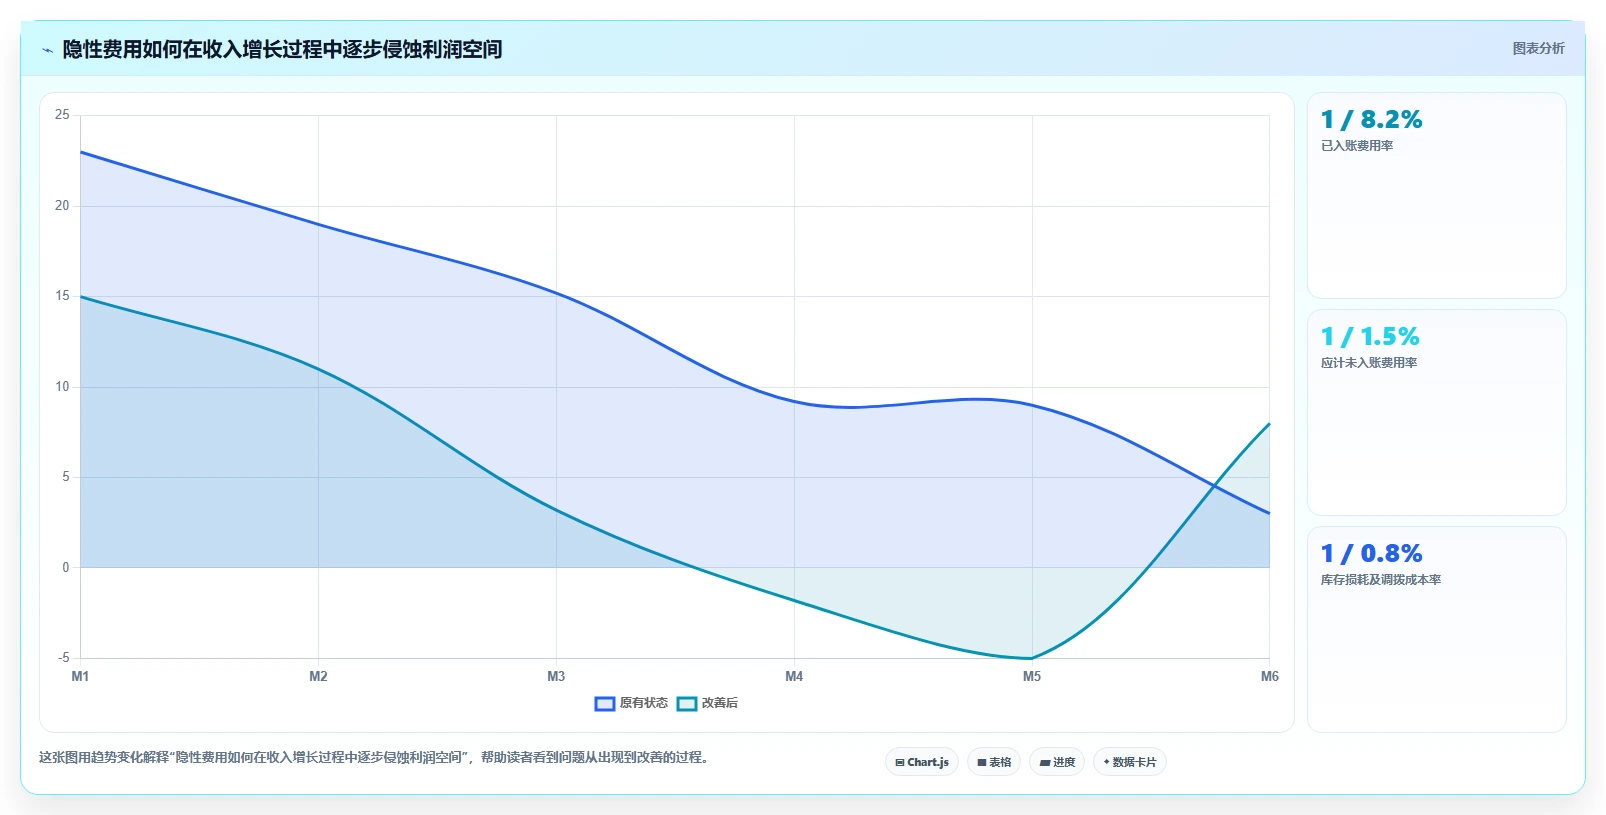The height and width of the screenshot is (815, 1606).
Task: Click the teal 改善后 legend swatch
Action: click(x=686, y=704)
